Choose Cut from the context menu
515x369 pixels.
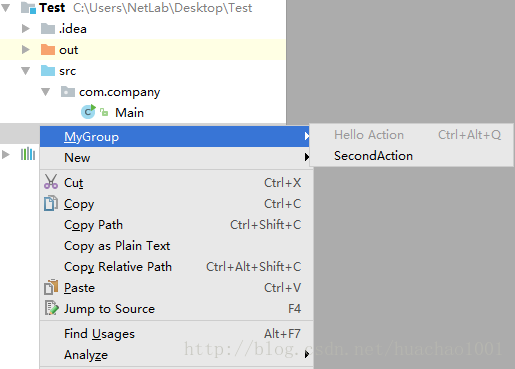tap(176, 182)
